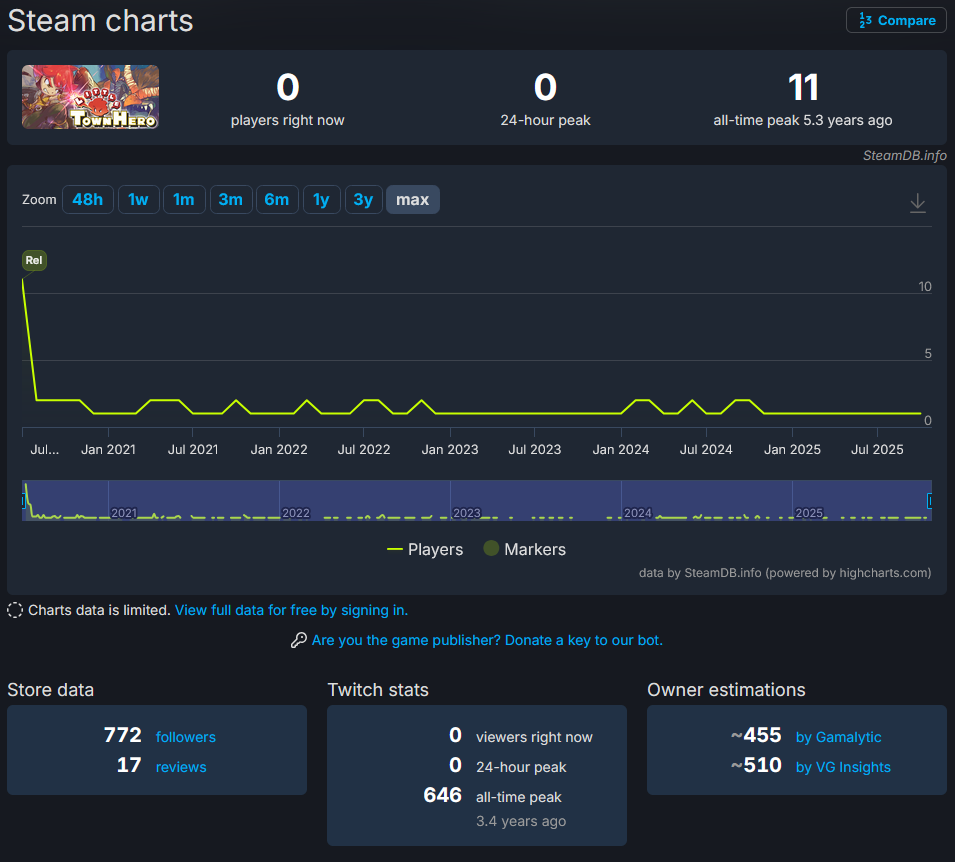Click the ~455 owner estimate
The height and width of the screenshot is (862, 955).
tap(756, 735)
